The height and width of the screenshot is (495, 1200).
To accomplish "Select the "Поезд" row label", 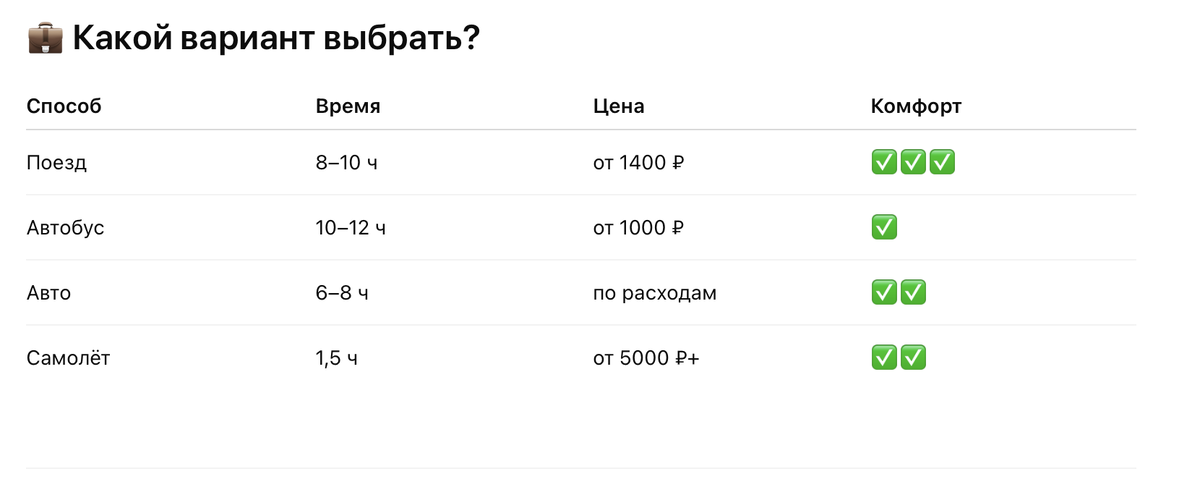I will (57, 162).
